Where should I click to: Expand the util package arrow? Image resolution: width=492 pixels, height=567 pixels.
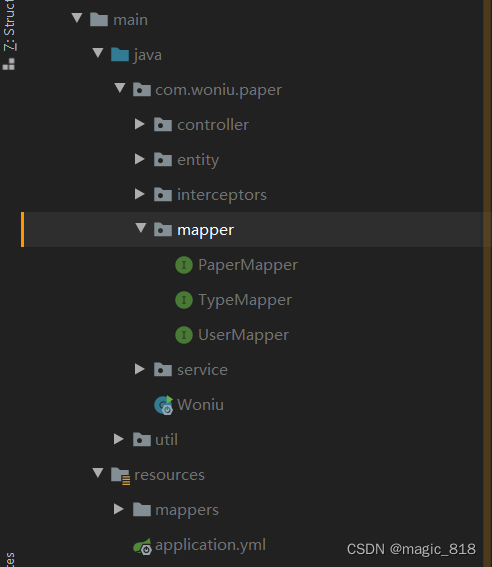tap(119, 439)
